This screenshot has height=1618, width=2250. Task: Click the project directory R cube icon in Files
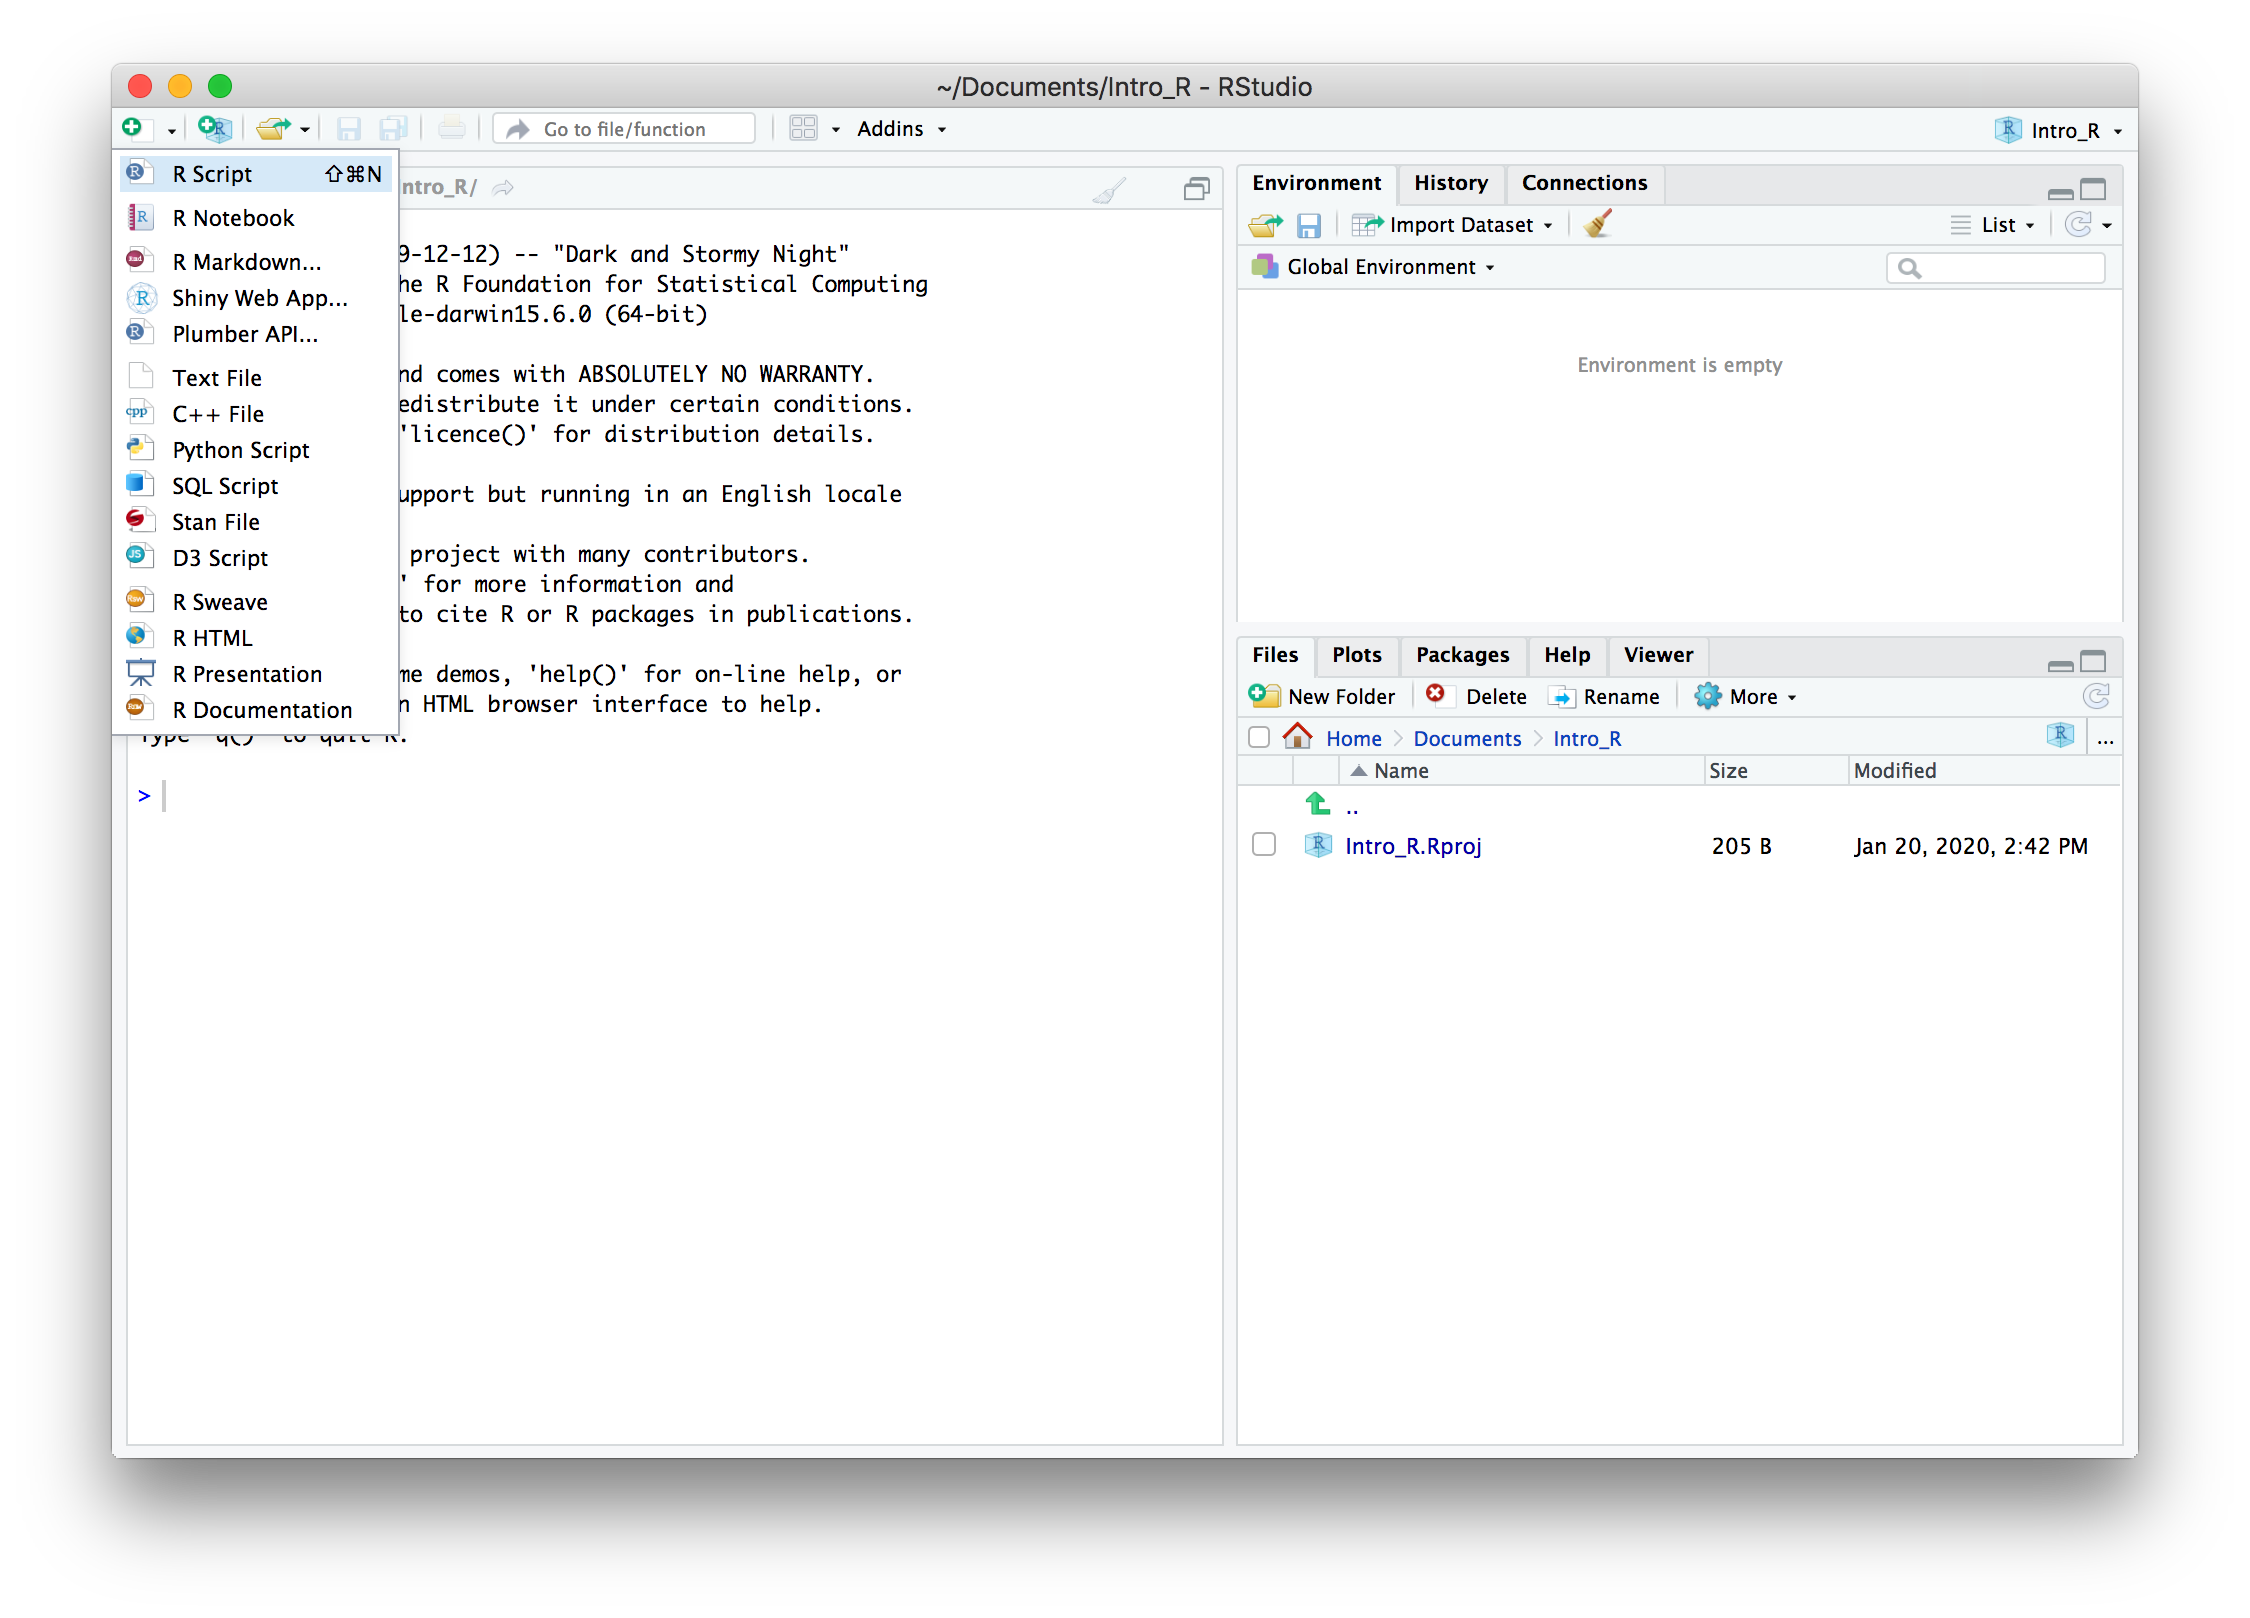point(2060,736)
